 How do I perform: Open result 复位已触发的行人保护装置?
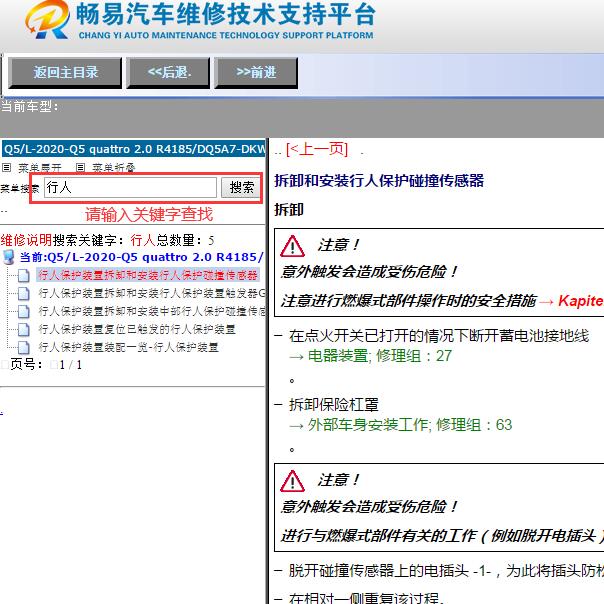tap(137, 329)
